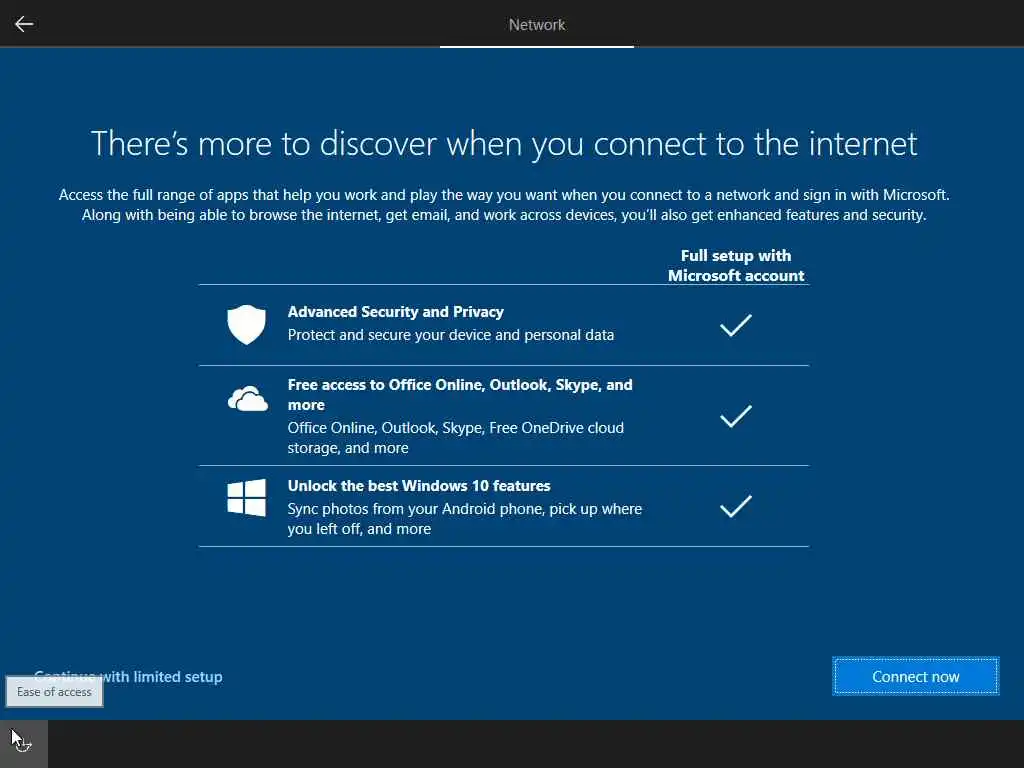Click 'Free access to Office Online, Outlook, Skype' heading
Image resolution: width=1024 pixels, height=768 pixels.
coord(460,394)
